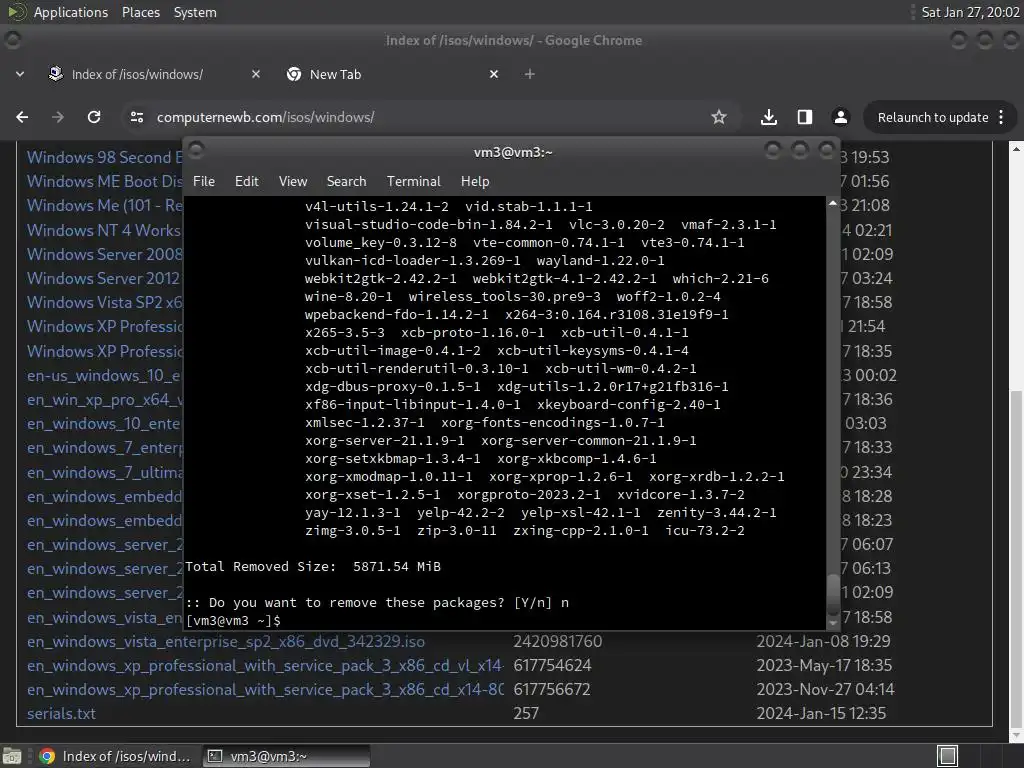This screenshot has height=768, width=1024.
Task: Open Windows Server 2008 link
Action: 104,254
